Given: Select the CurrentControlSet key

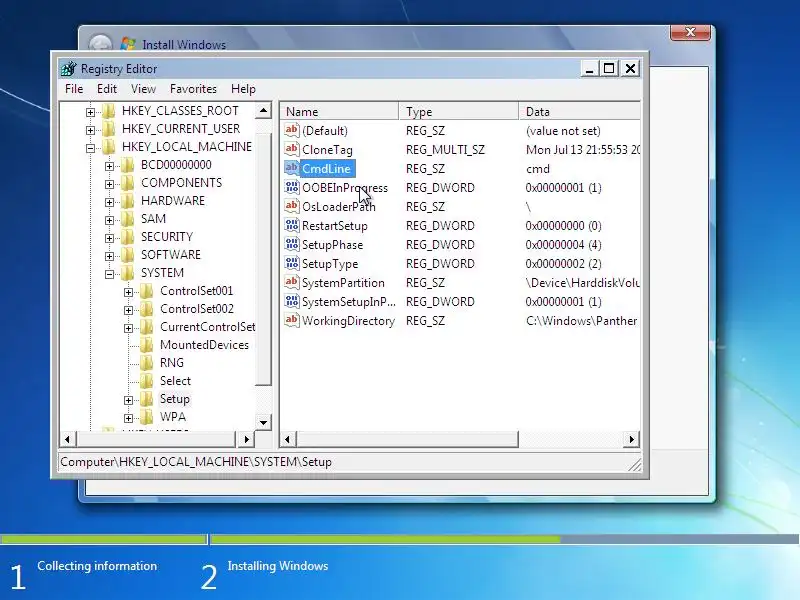Looking at the screenshot, I should click(x=207, y=327).
